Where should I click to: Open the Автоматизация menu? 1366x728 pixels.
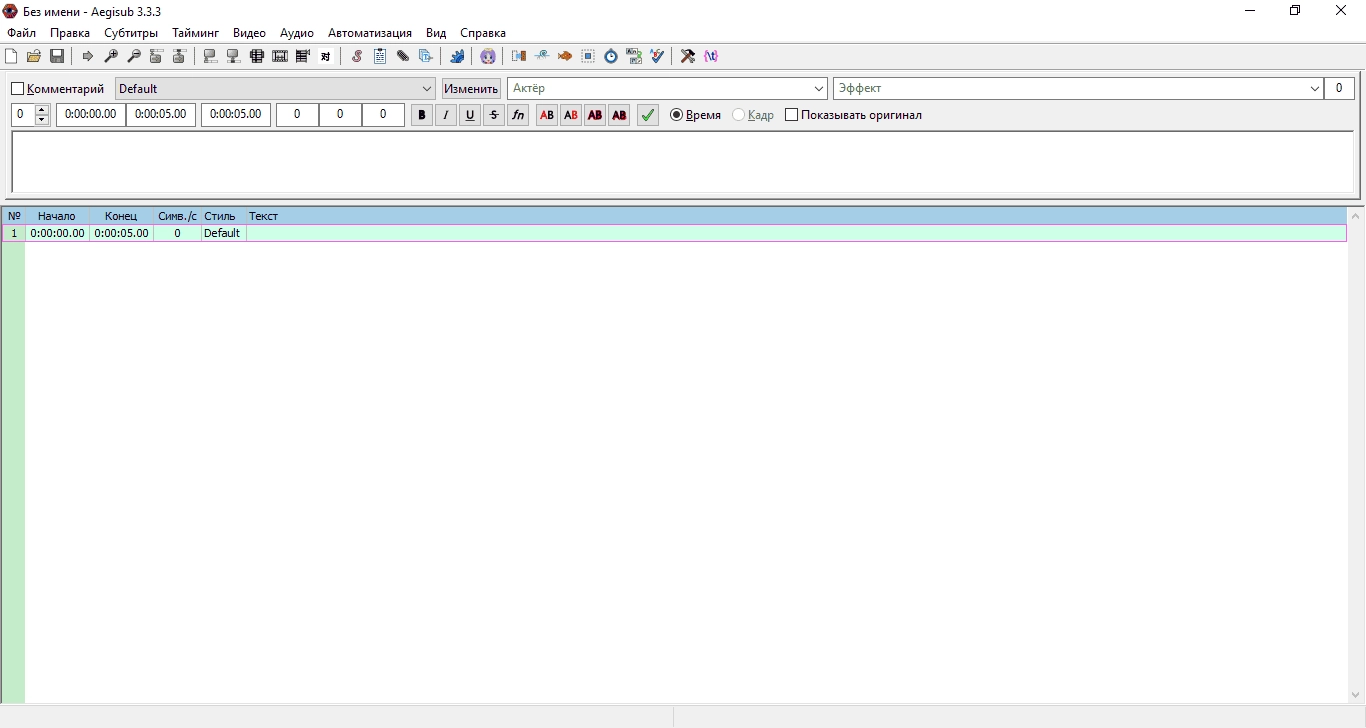pos(370,33)
